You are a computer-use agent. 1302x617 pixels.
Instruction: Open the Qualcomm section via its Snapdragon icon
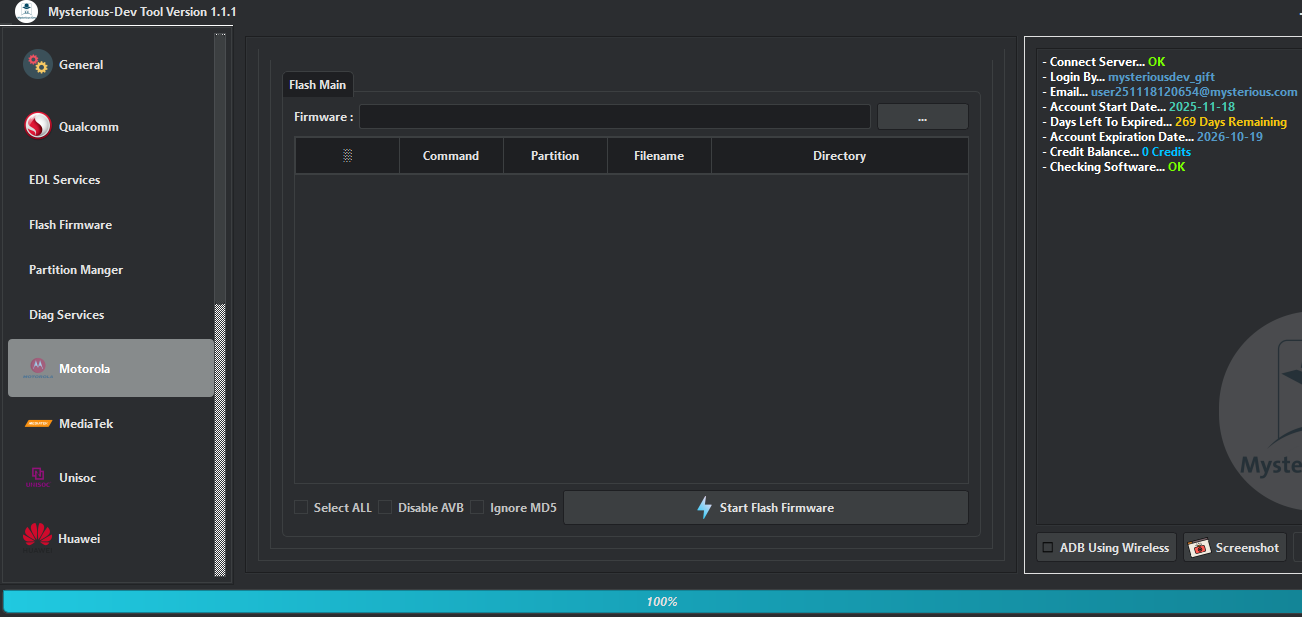pos(37,126)
